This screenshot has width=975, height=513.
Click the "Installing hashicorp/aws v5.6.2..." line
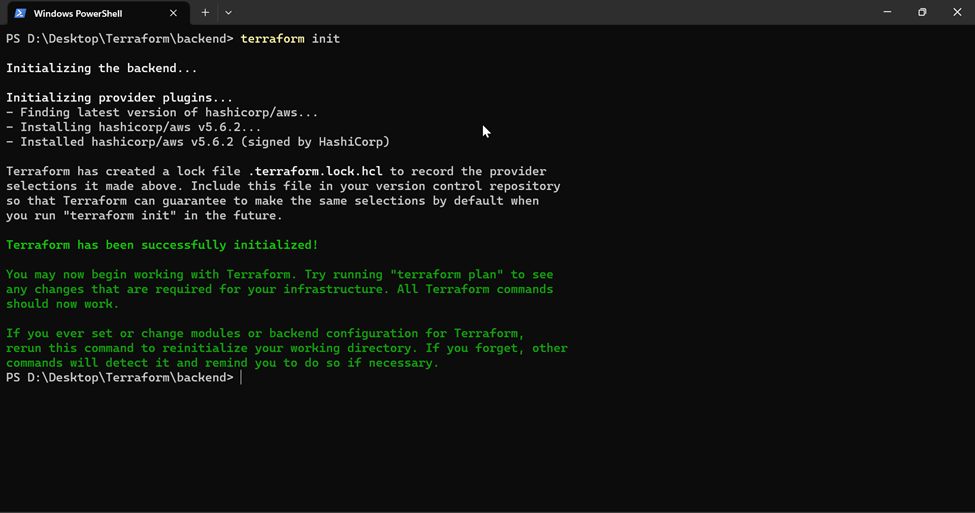(x=134, y=127)
